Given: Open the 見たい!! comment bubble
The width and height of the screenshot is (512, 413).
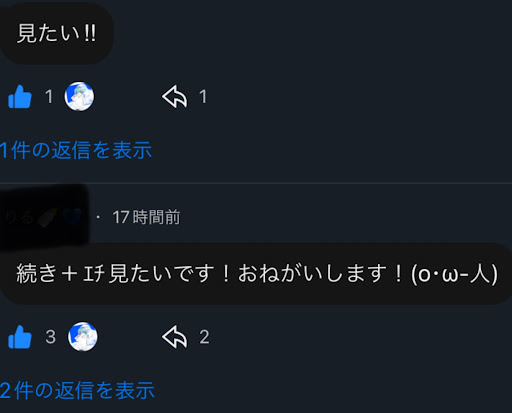Looking at the screenshot, I should click(x=56, y=33).
